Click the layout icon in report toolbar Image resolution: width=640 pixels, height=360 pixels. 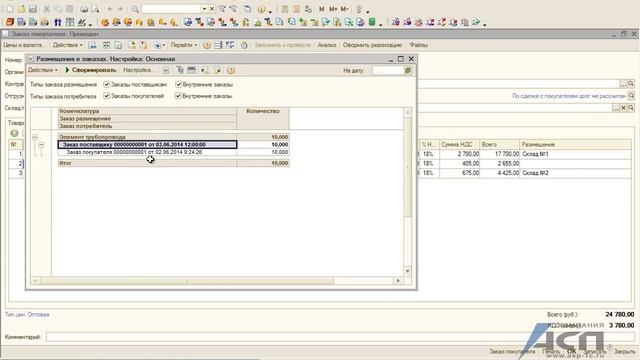click(x=191, y=70)
